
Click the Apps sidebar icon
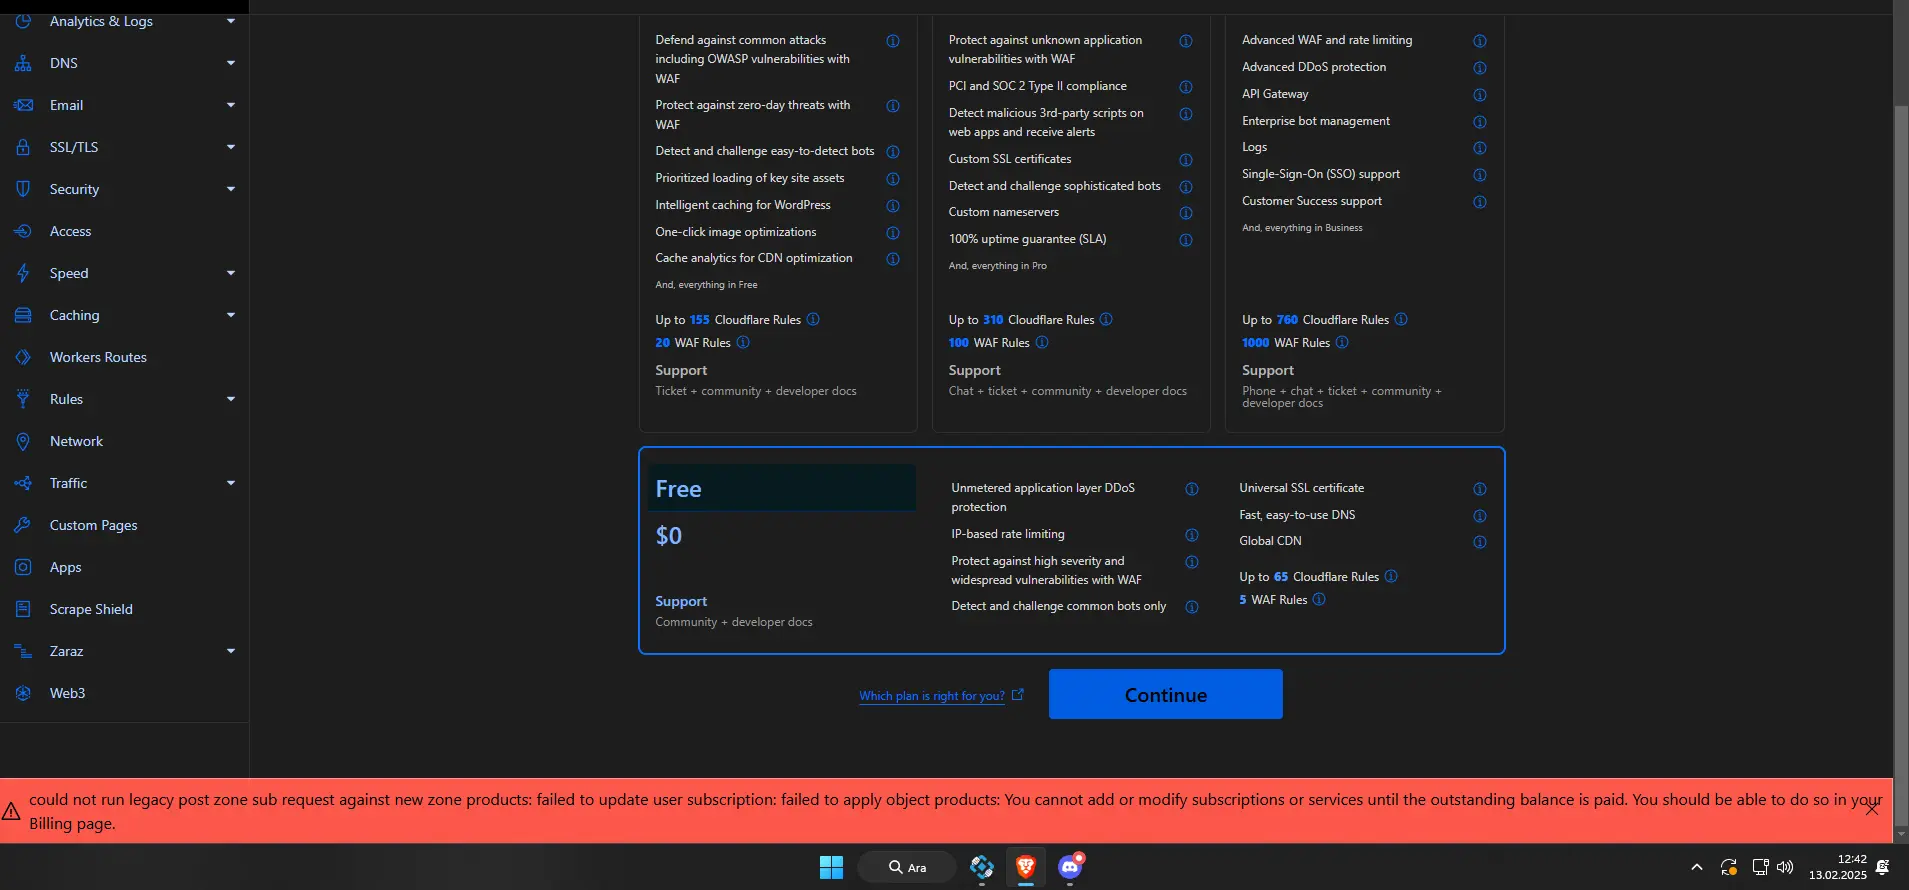click(x=23, y=567)
